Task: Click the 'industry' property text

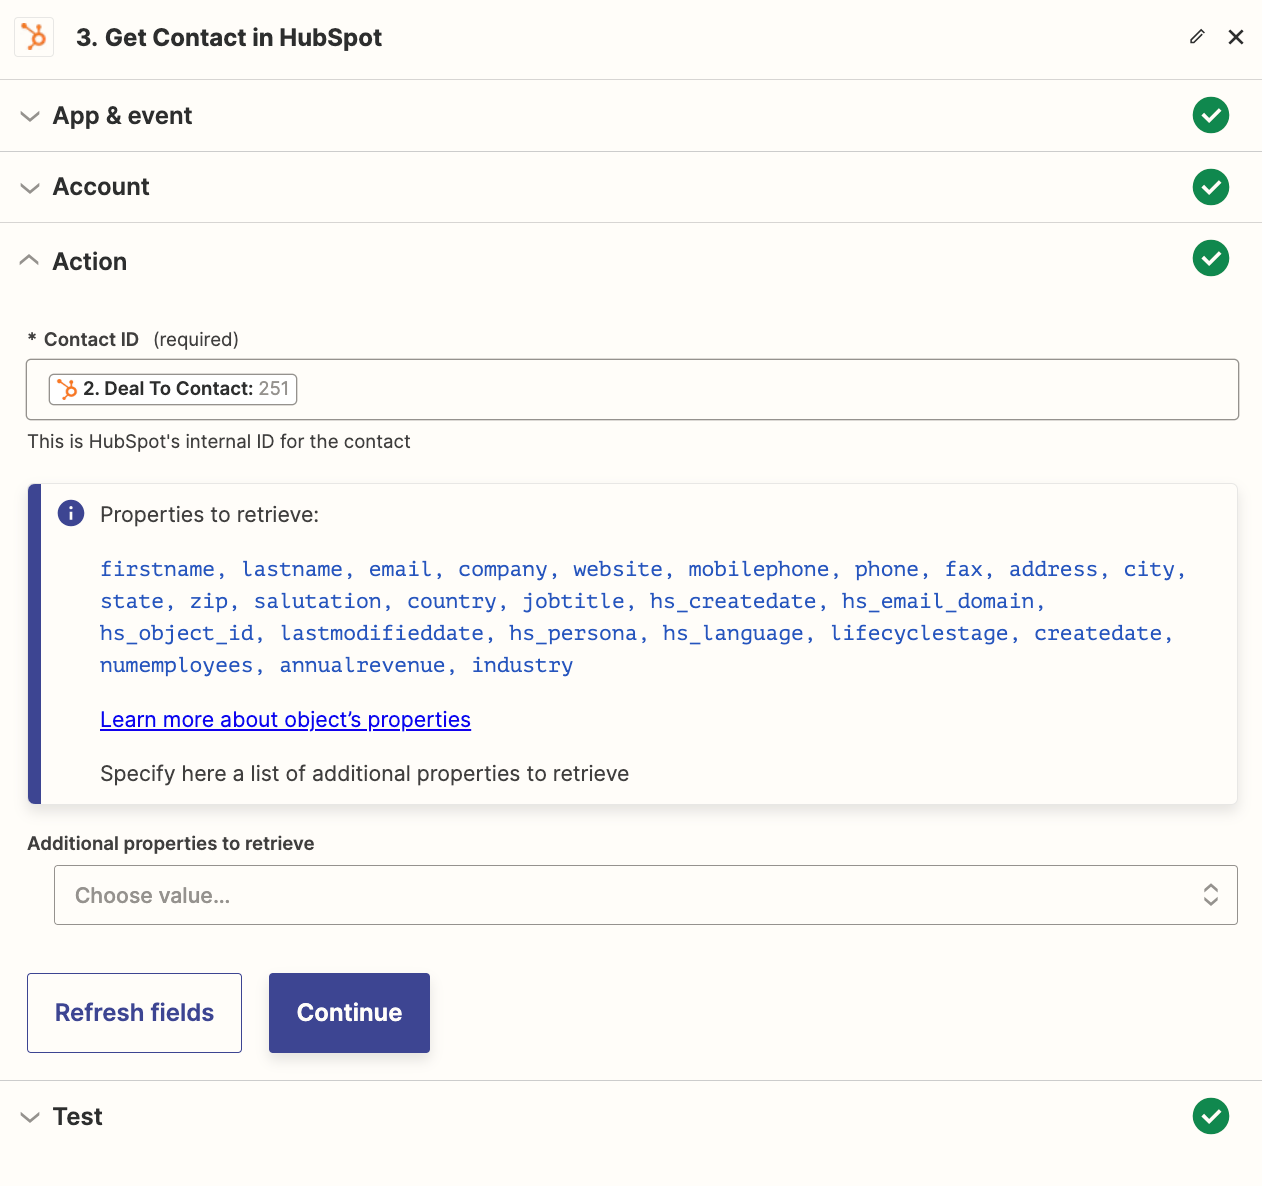Action: 522,666
